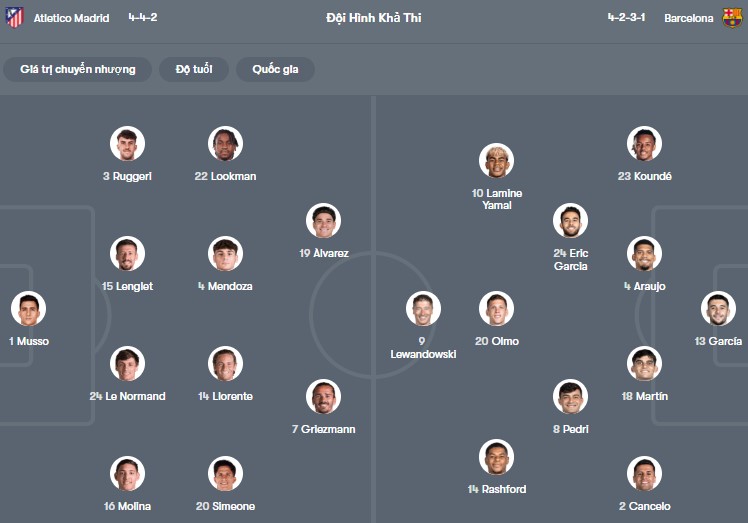Click the Atletico Madrid team name

[x=71, y=18]
